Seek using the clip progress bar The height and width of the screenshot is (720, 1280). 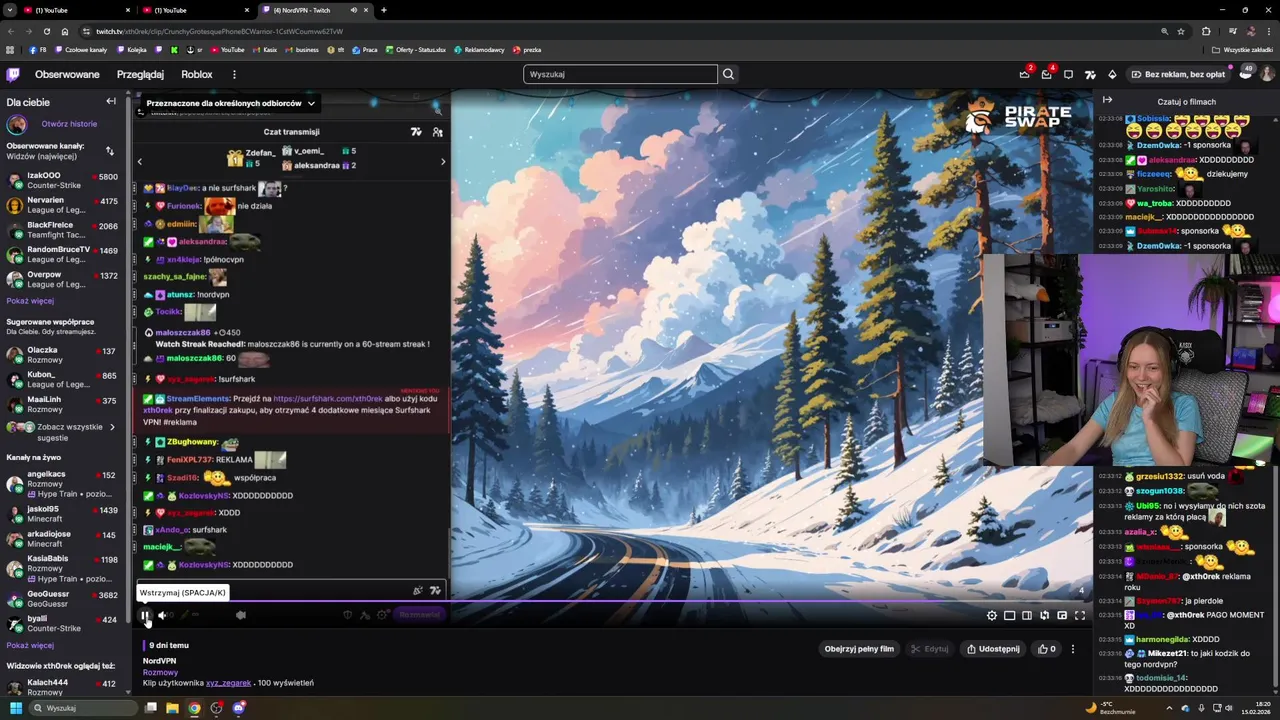pyautogui.click(x=612, y=602)
